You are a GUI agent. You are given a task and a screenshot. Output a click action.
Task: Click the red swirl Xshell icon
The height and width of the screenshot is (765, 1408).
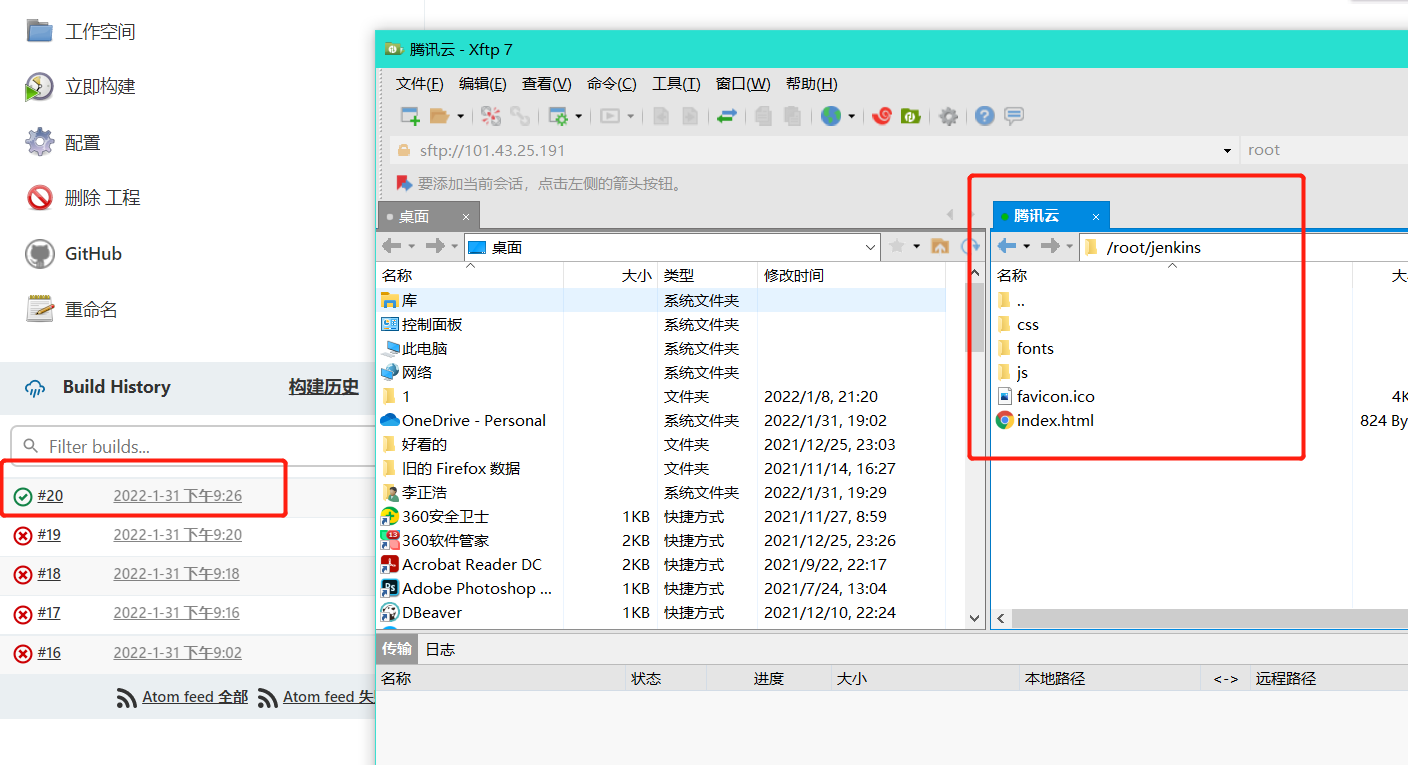tap(881, 116)
